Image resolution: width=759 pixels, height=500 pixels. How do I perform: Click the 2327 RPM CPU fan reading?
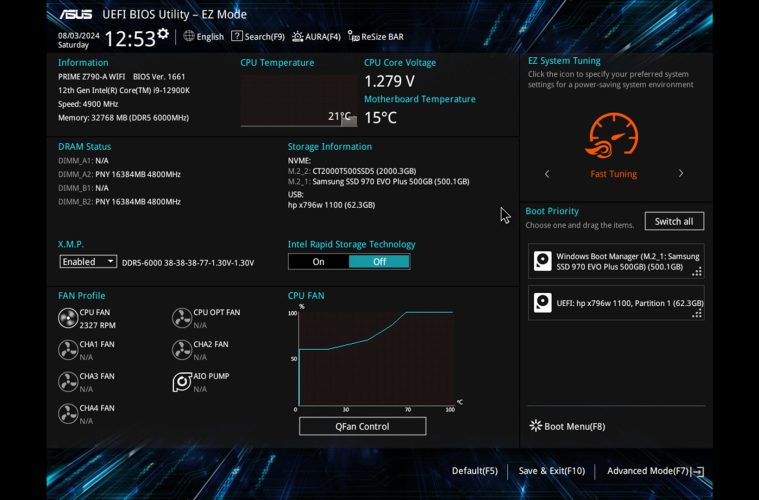[x=97, y=325]
